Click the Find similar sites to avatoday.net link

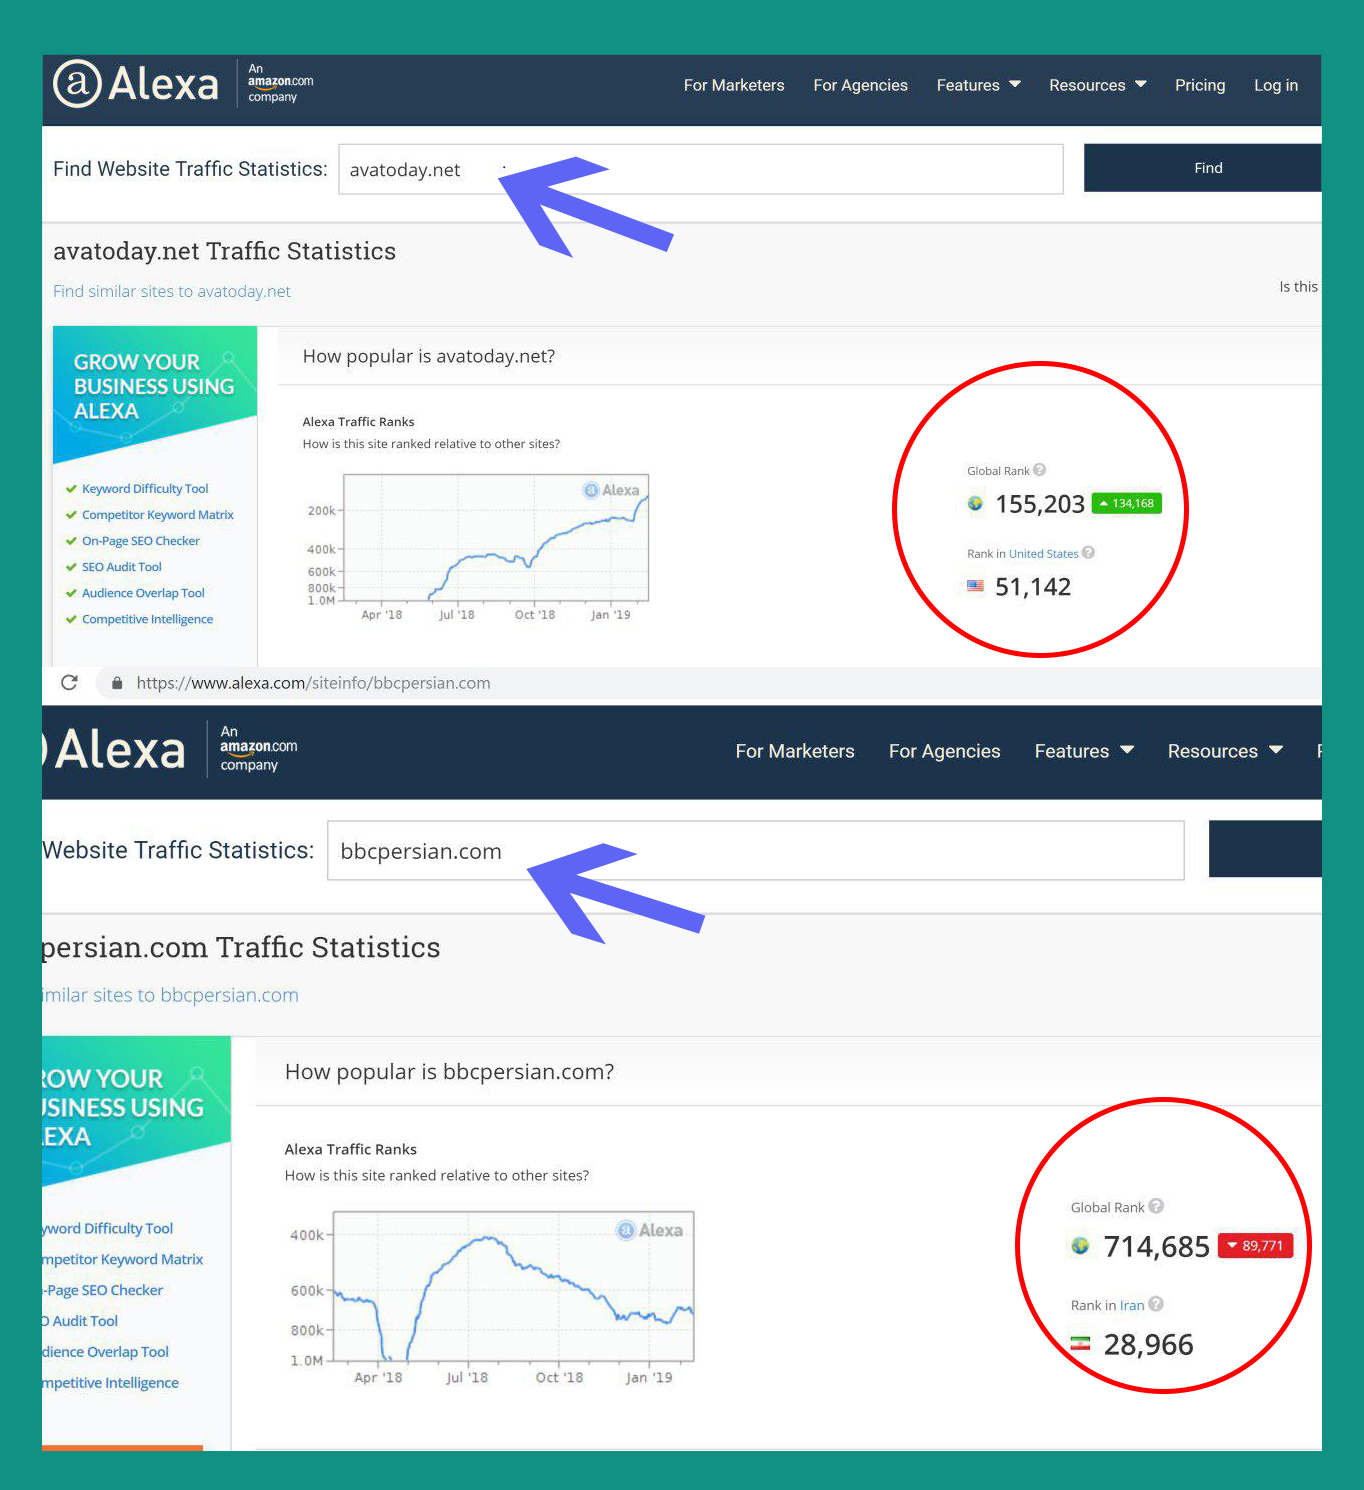pyautogui.click(x=172, y=291)
